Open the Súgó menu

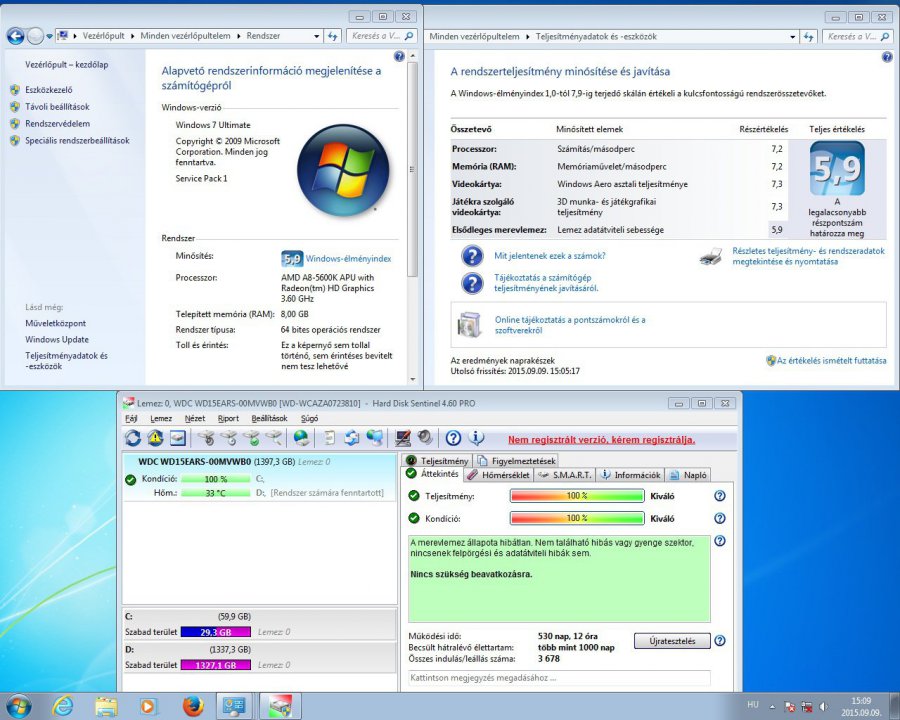(309, 419)
